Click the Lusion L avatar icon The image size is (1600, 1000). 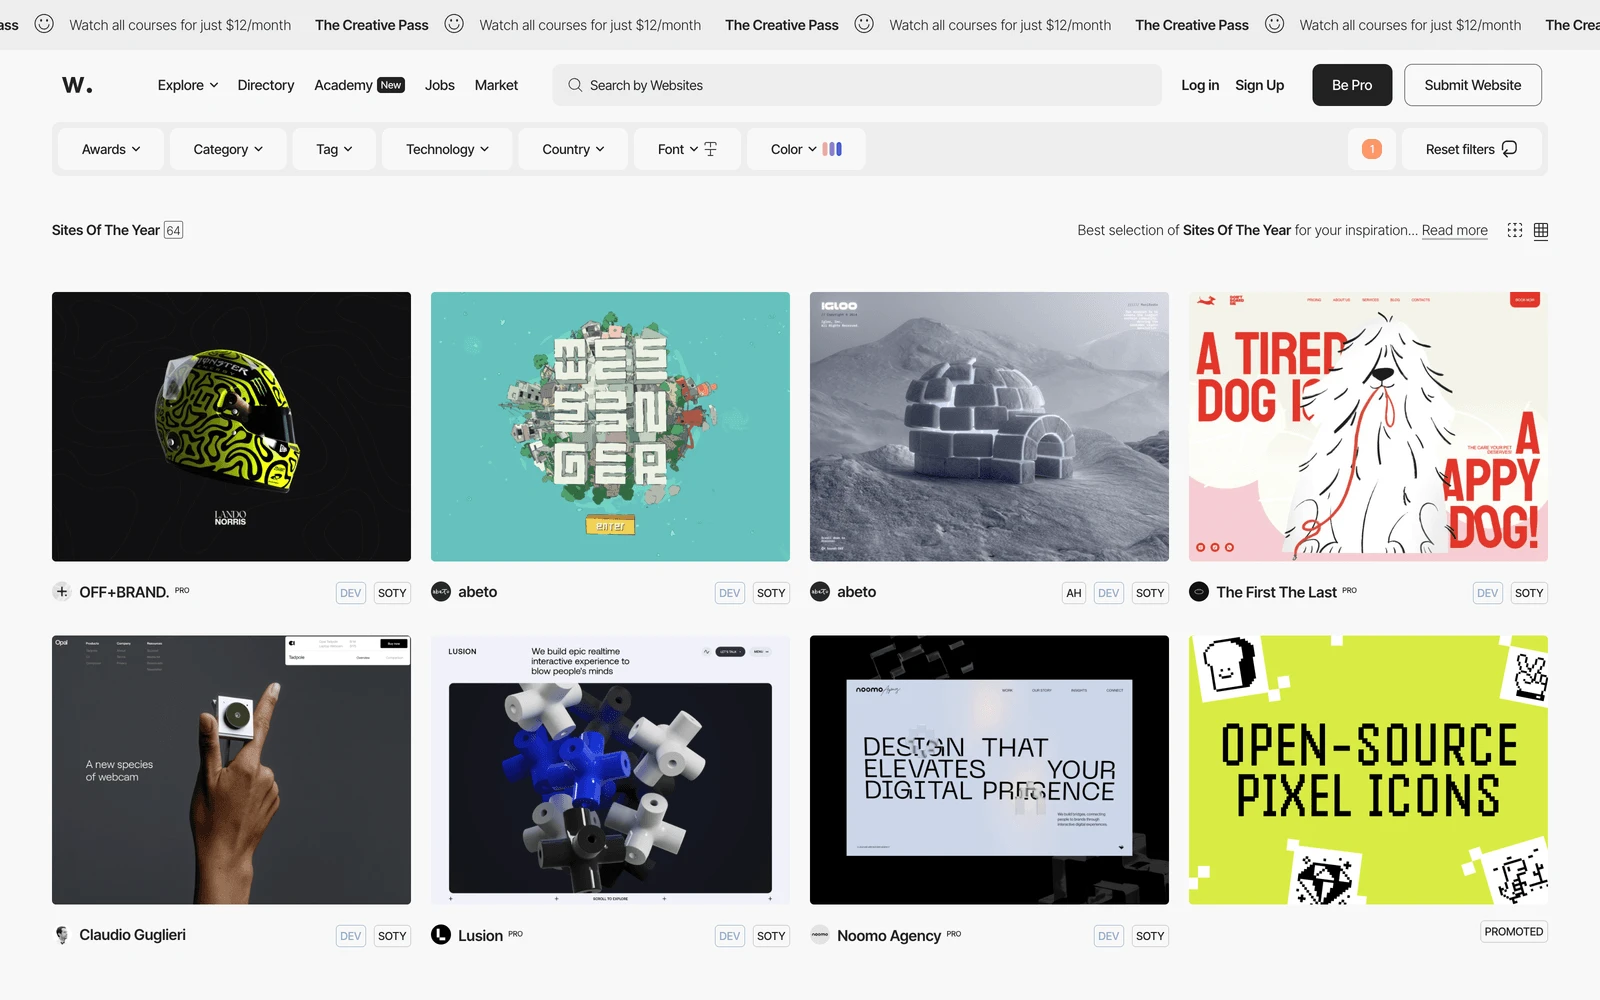441,935
